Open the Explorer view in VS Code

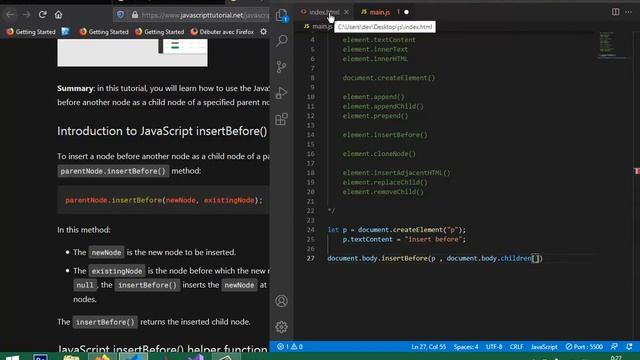pyautogui.click(x=281, y=15)
